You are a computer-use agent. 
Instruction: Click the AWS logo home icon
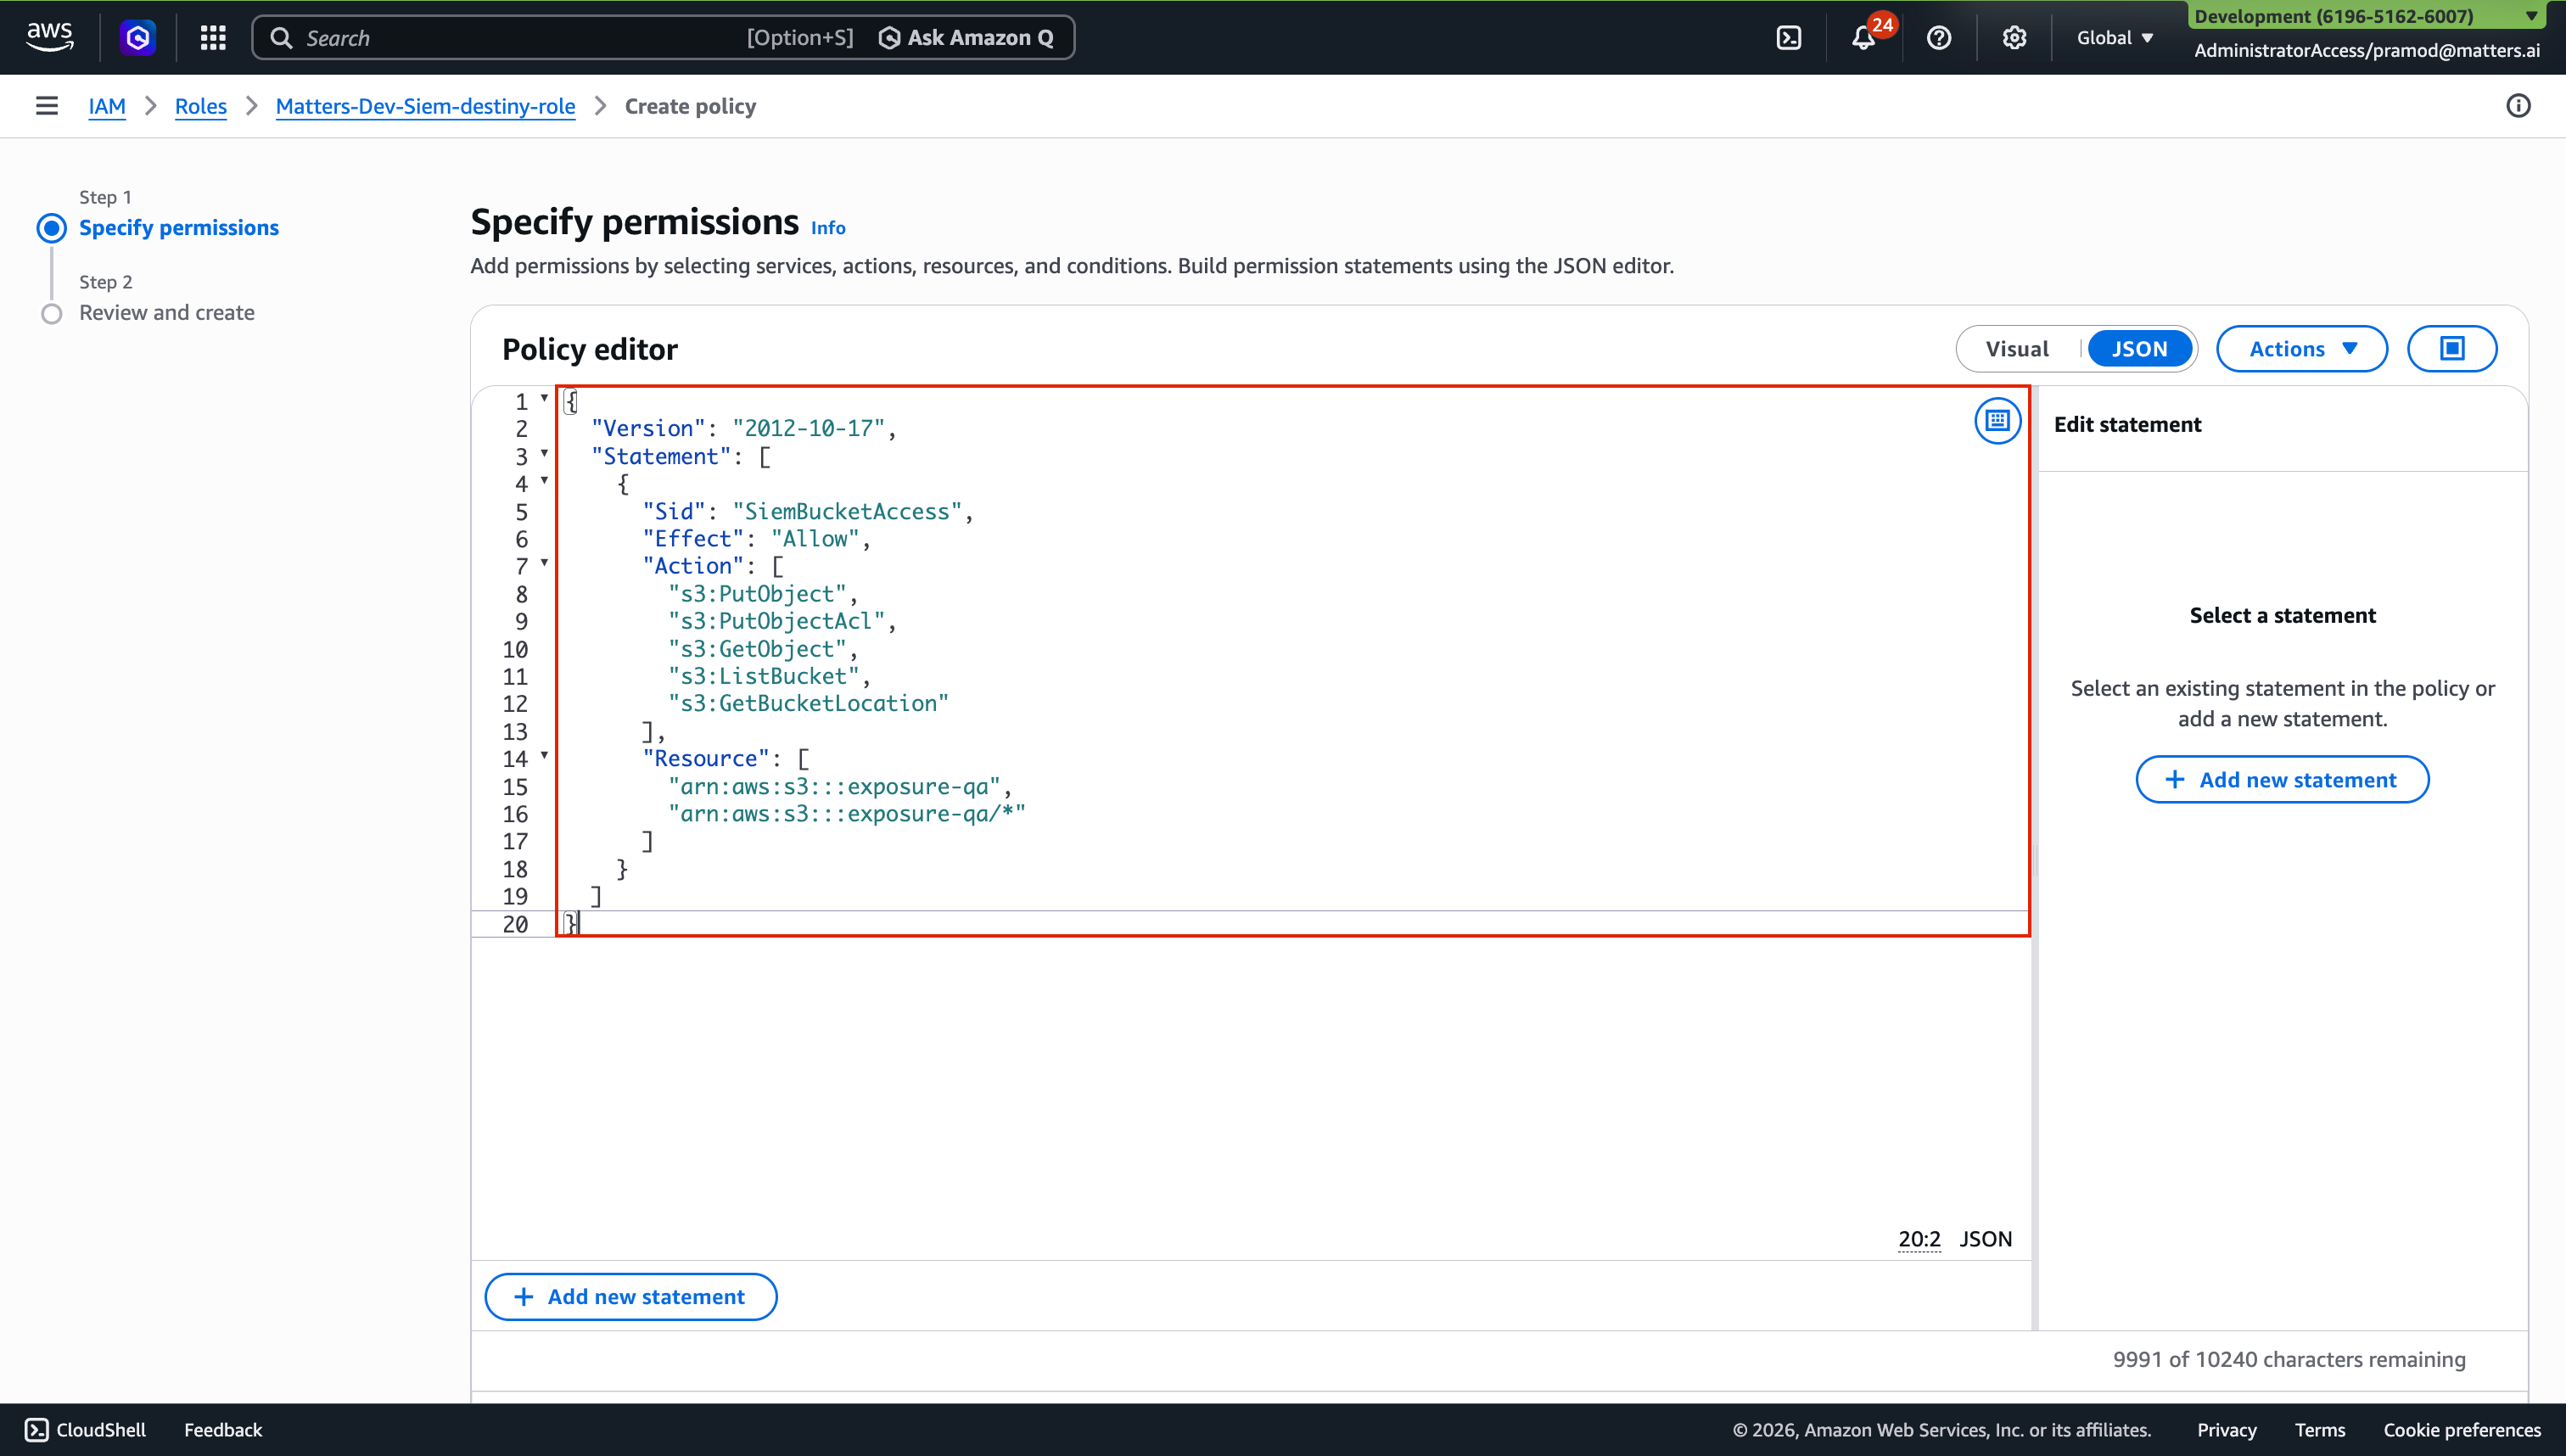point(49,36)
